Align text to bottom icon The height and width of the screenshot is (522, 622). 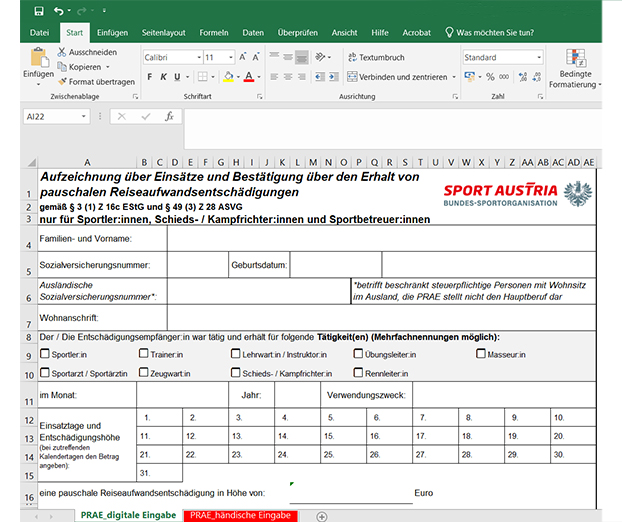(302, 57)
